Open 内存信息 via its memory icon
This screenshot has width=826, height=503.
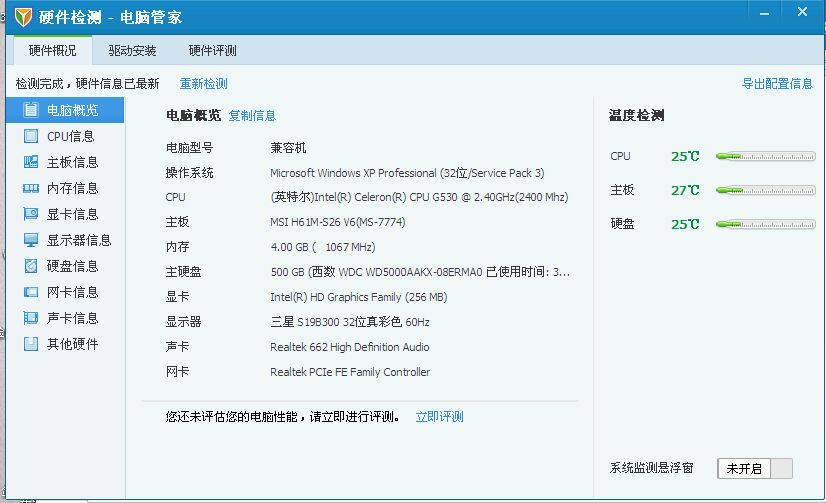tap(31, 188)
